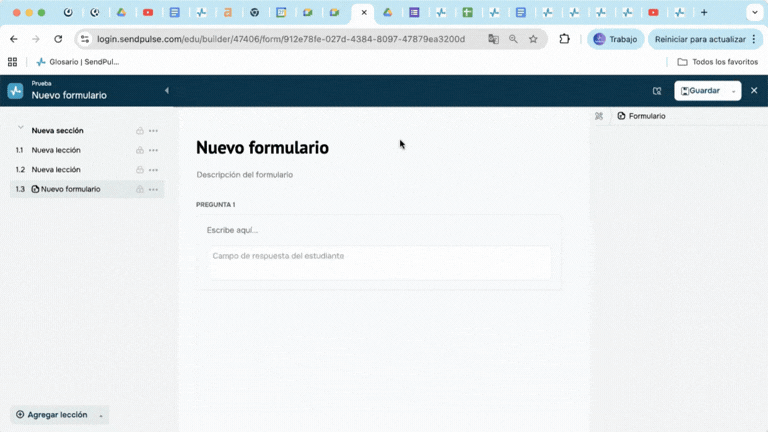Viewport: 768px width, 432px height.
Task: Click the Escribe aquí question field
Action: click(232, 230)
